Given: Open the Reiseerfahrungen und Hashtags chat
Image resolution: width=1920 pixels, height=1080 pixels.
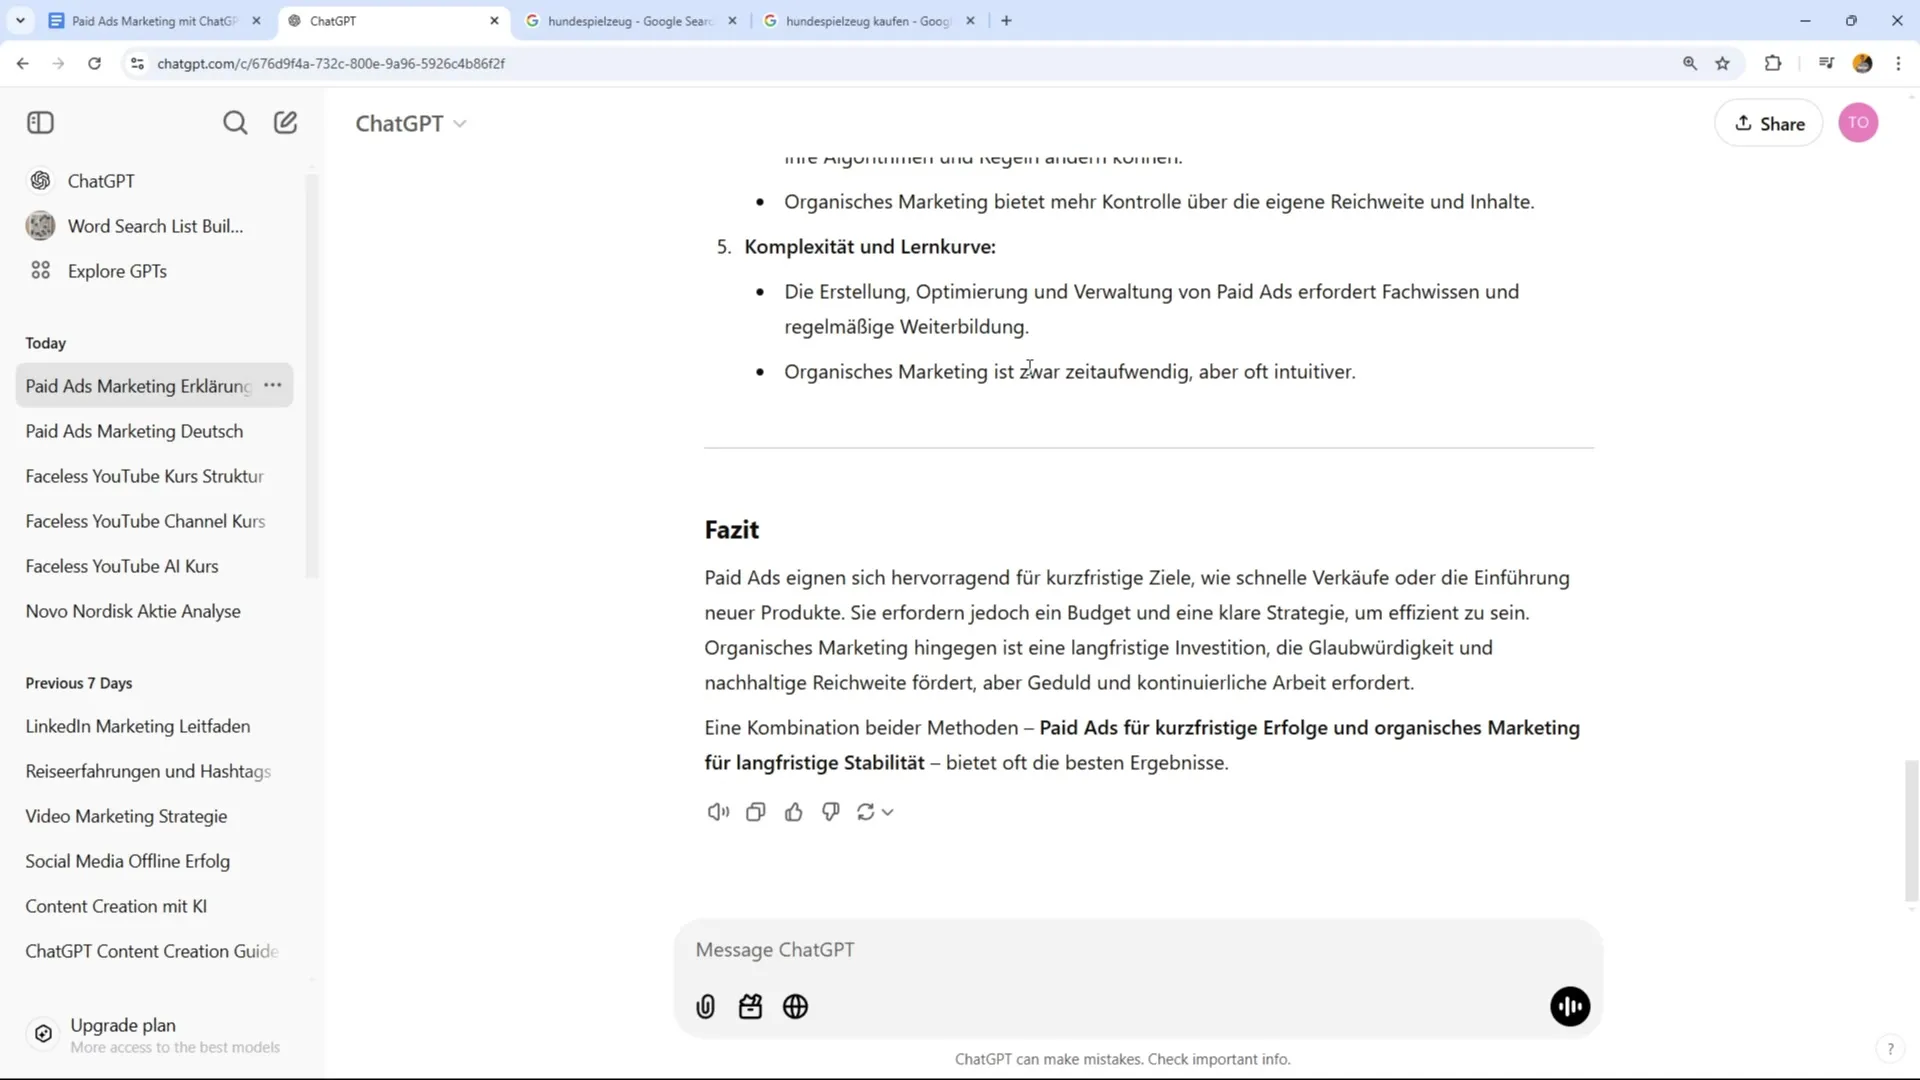Looking at the screenshot, I should coord(155,771).
